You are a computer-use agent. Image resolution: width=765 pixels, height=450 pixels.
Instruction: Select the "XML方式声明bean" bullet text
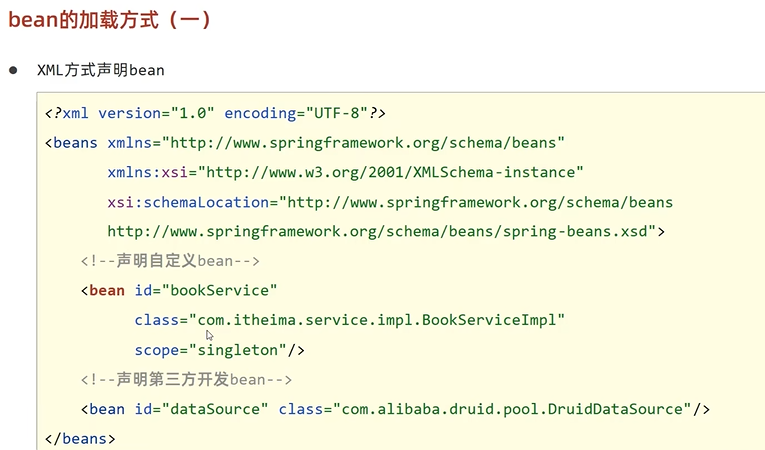point(100,71)
